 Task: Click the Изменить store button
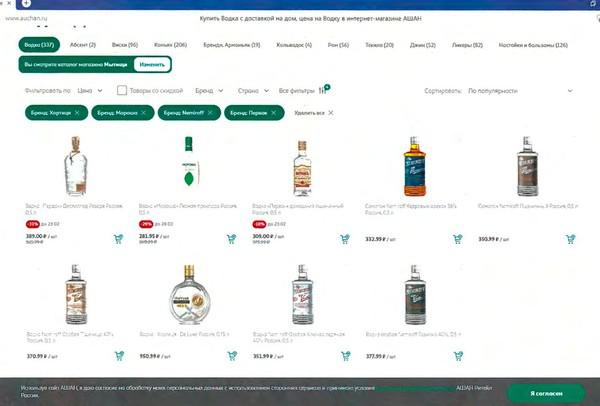(152, 64)
